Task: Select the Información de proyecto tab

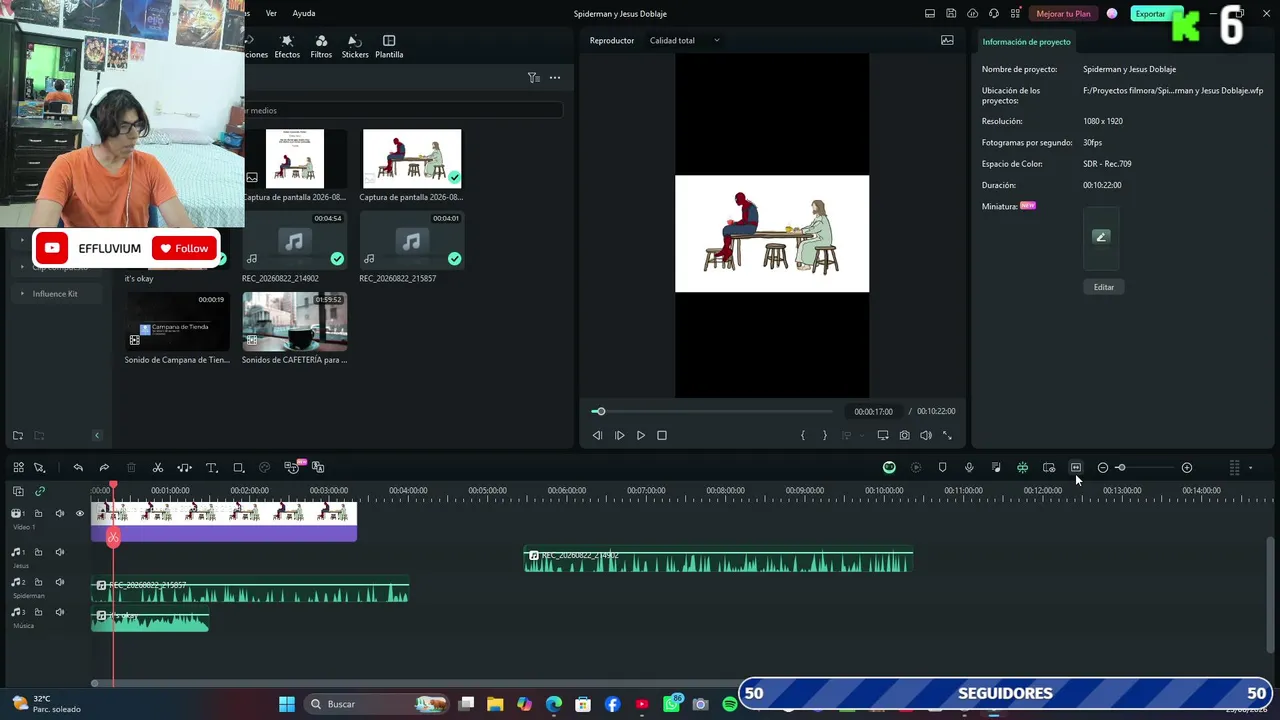Action: [x=1026, y=42]
